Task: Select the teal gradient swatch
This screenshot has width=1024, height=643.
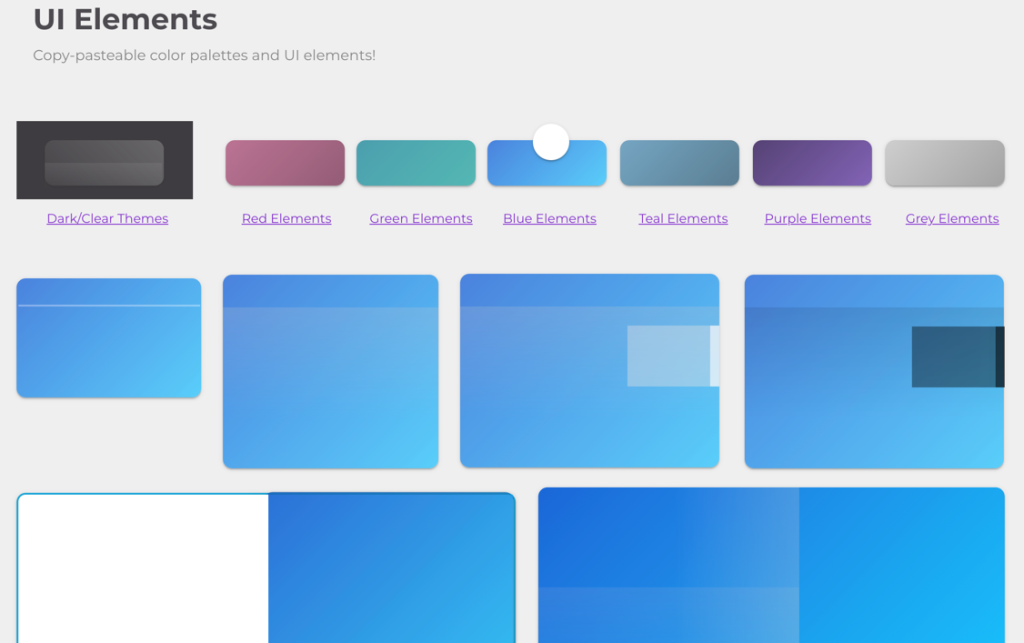Action: click(679, 162)
